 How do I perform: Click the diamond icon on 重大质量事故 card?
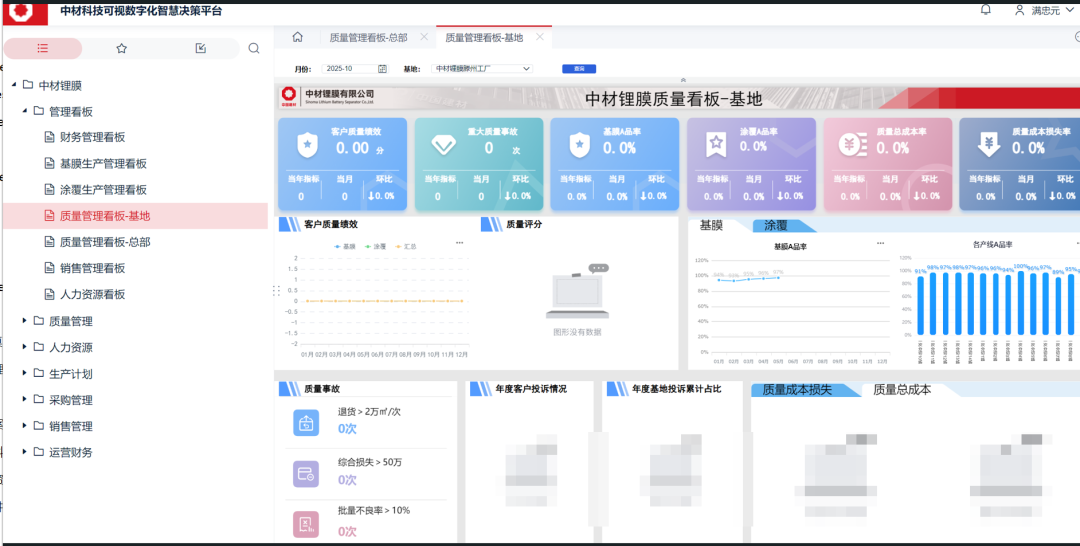point(444,145)
